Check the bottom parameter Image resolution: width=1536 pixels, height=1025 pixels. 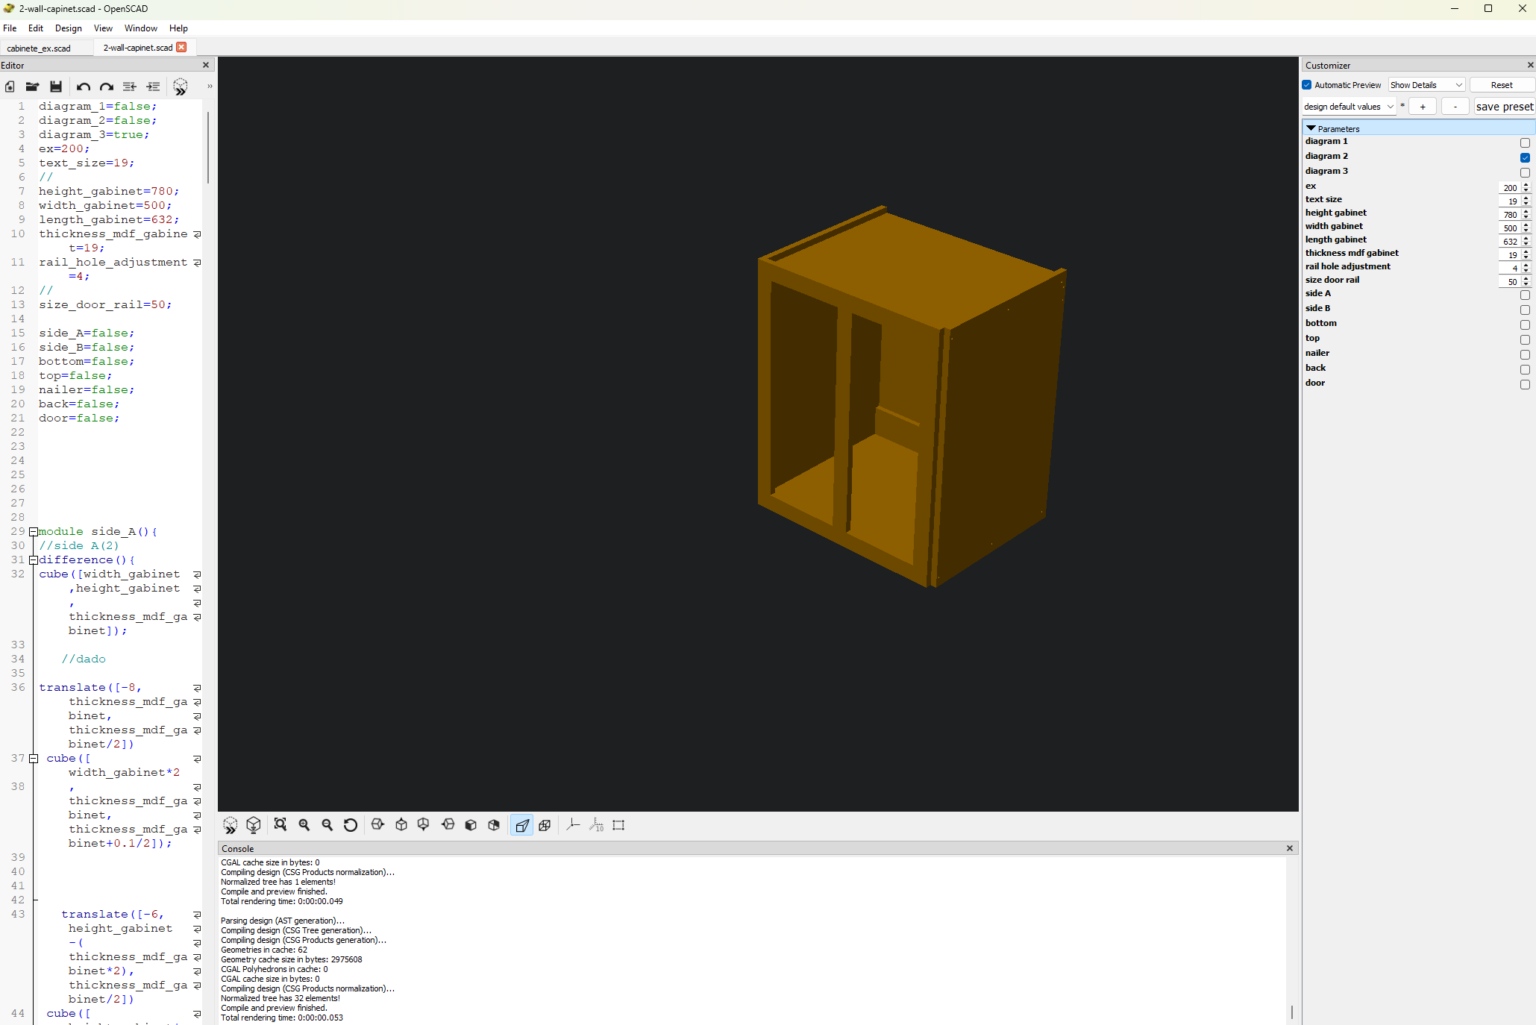(x=1525, y=325)
